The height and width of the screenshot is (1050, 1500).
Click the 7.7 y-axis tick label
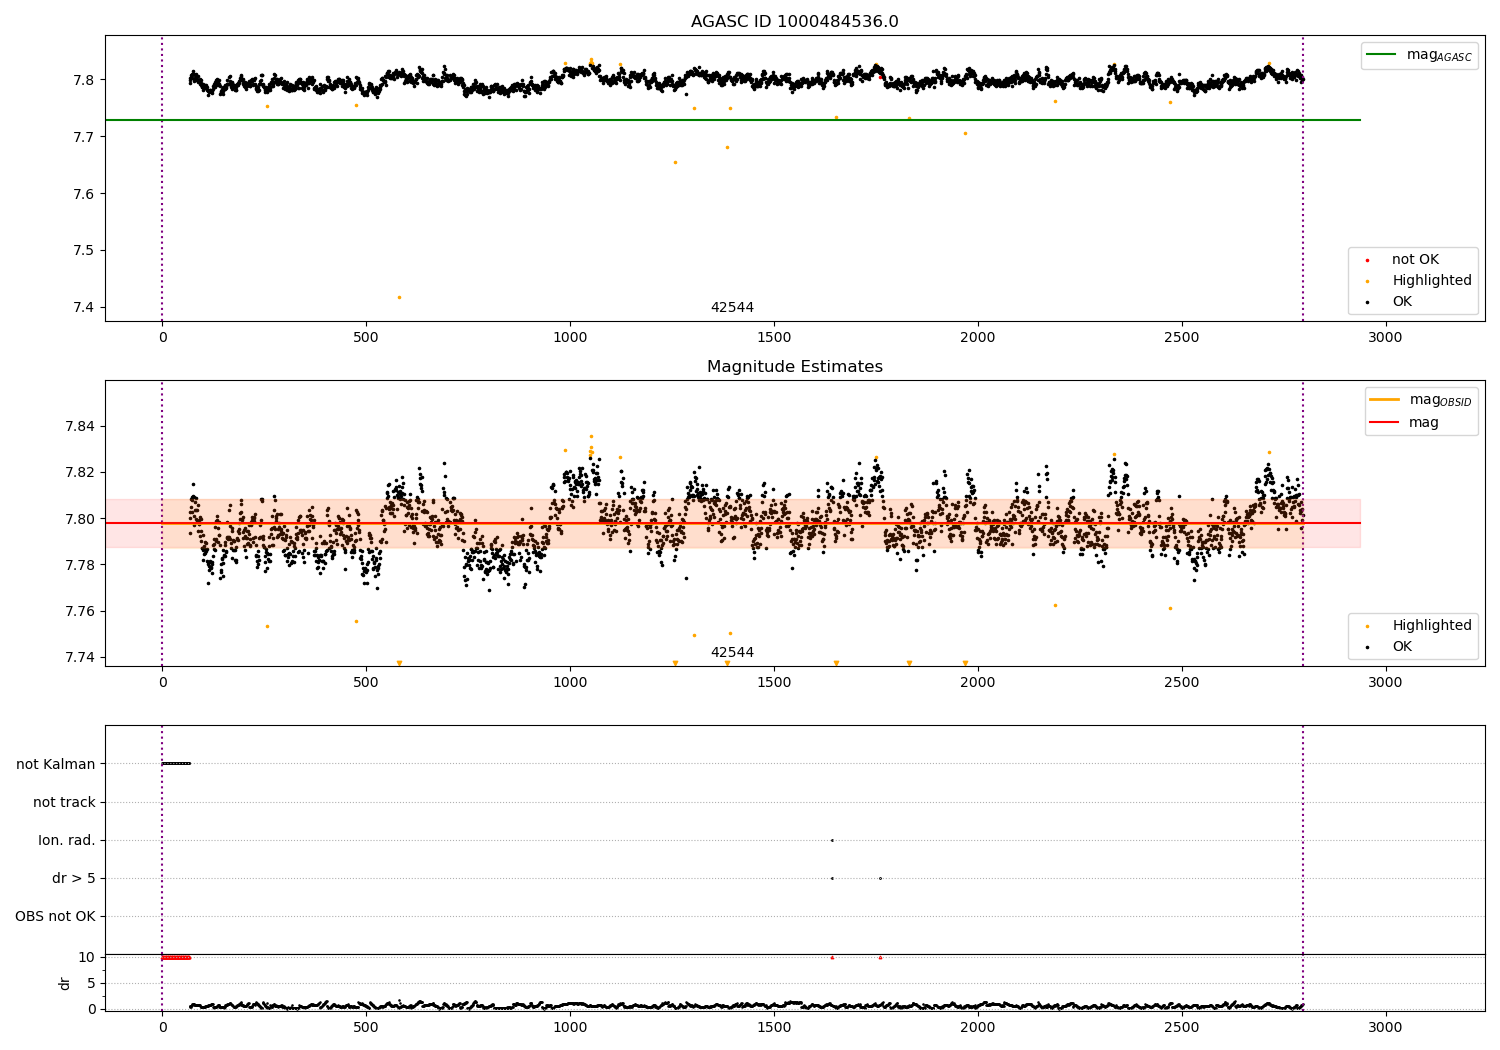pos(83,137)
